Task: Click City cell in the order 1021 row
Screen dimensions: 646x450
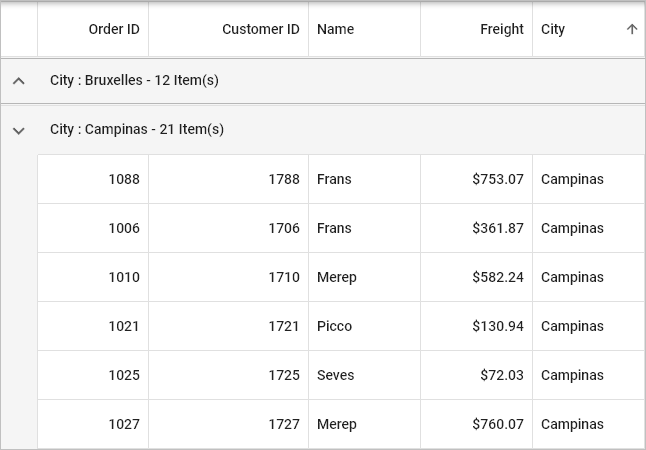Action: [x=589, y=326]
